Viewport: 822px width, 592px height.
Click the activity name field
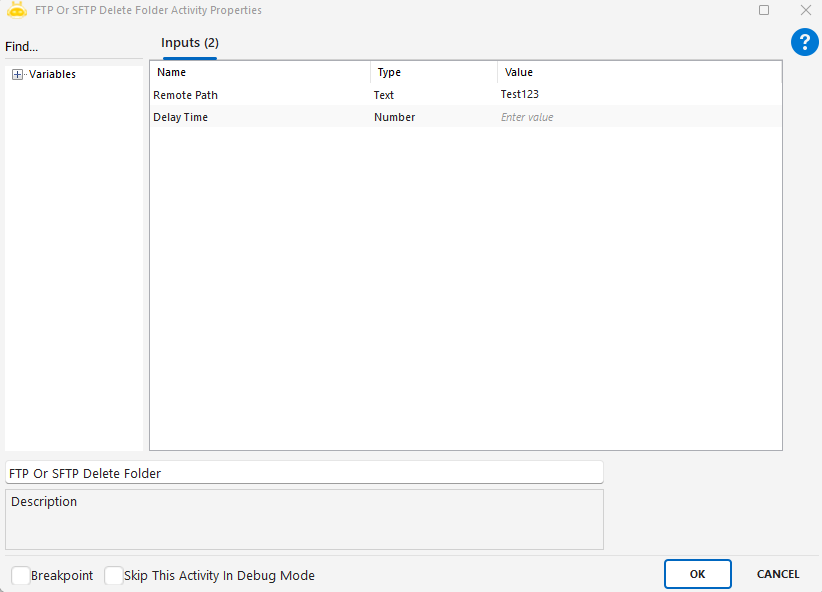[x=304, y=473]
